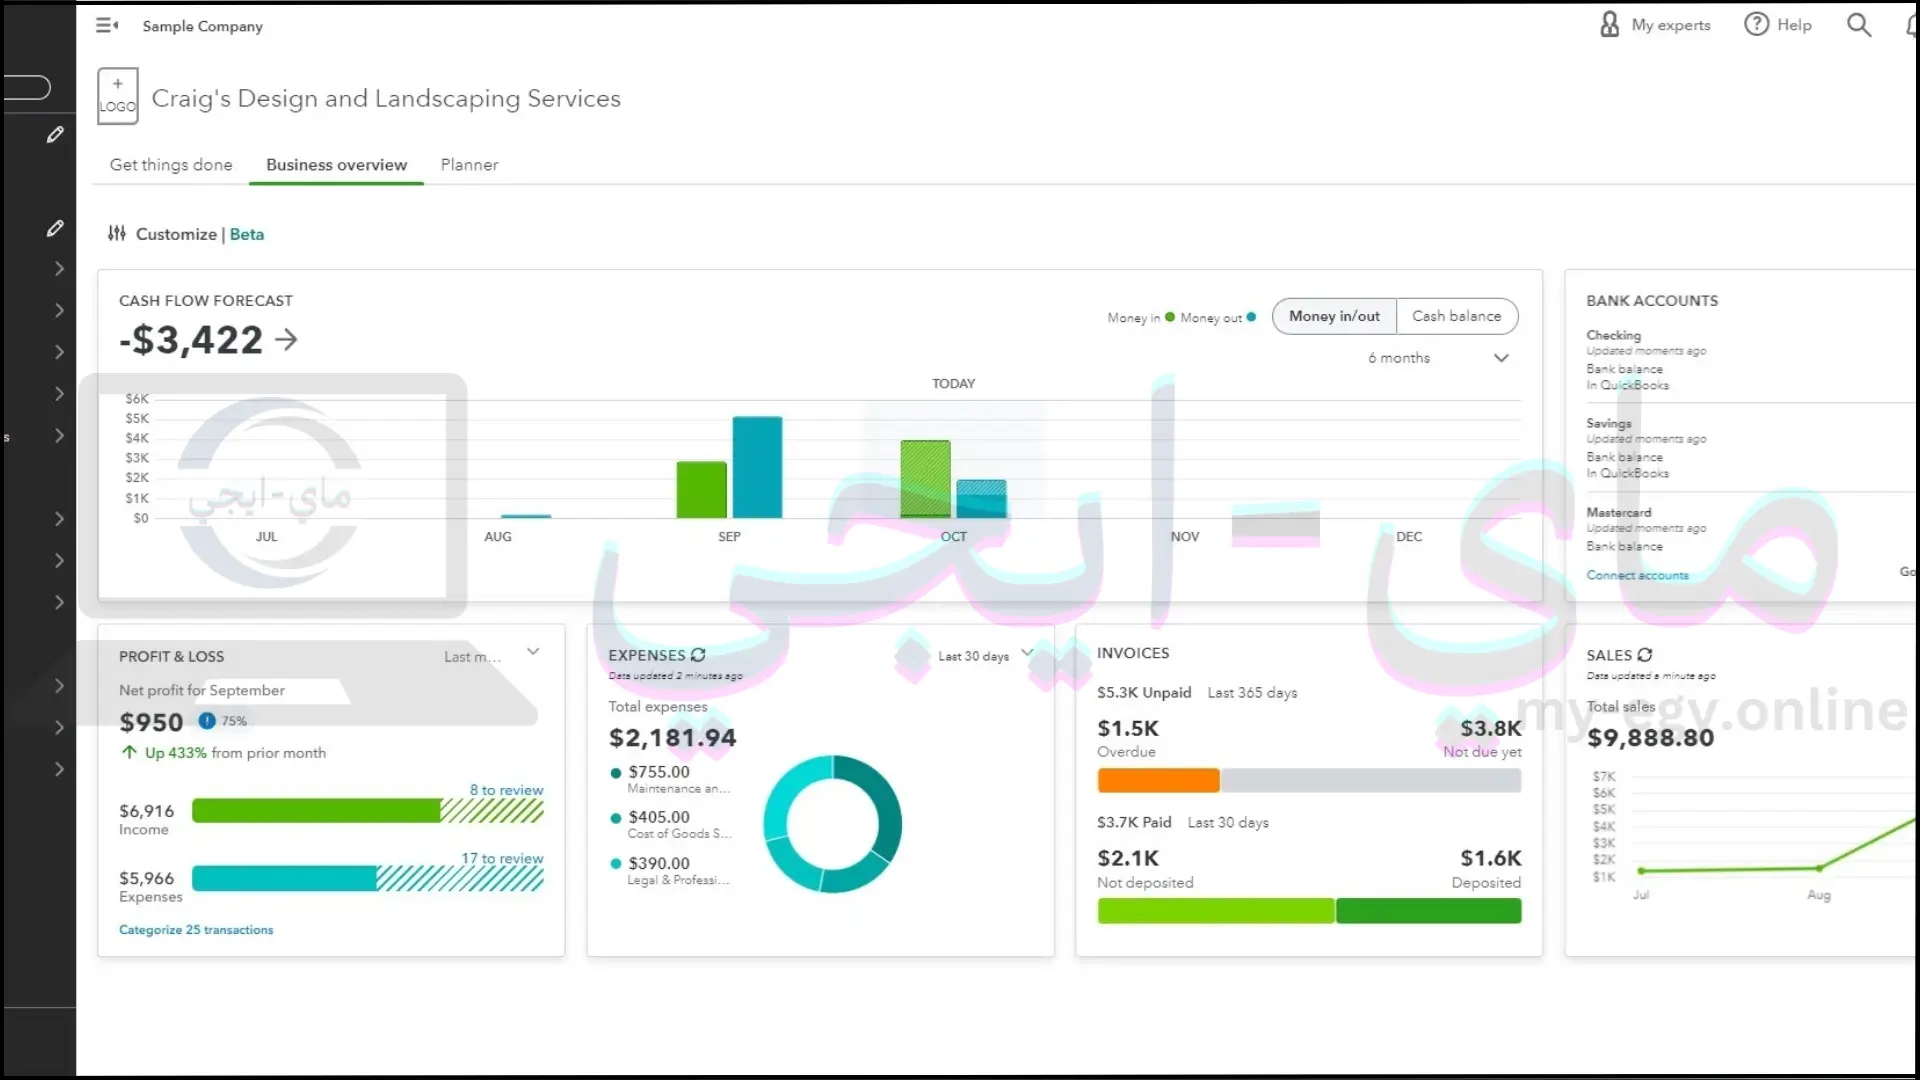Open cash flow details arrow beside -$3,422
Viewport: 1920px width, 1080px height.
(286, 340)
